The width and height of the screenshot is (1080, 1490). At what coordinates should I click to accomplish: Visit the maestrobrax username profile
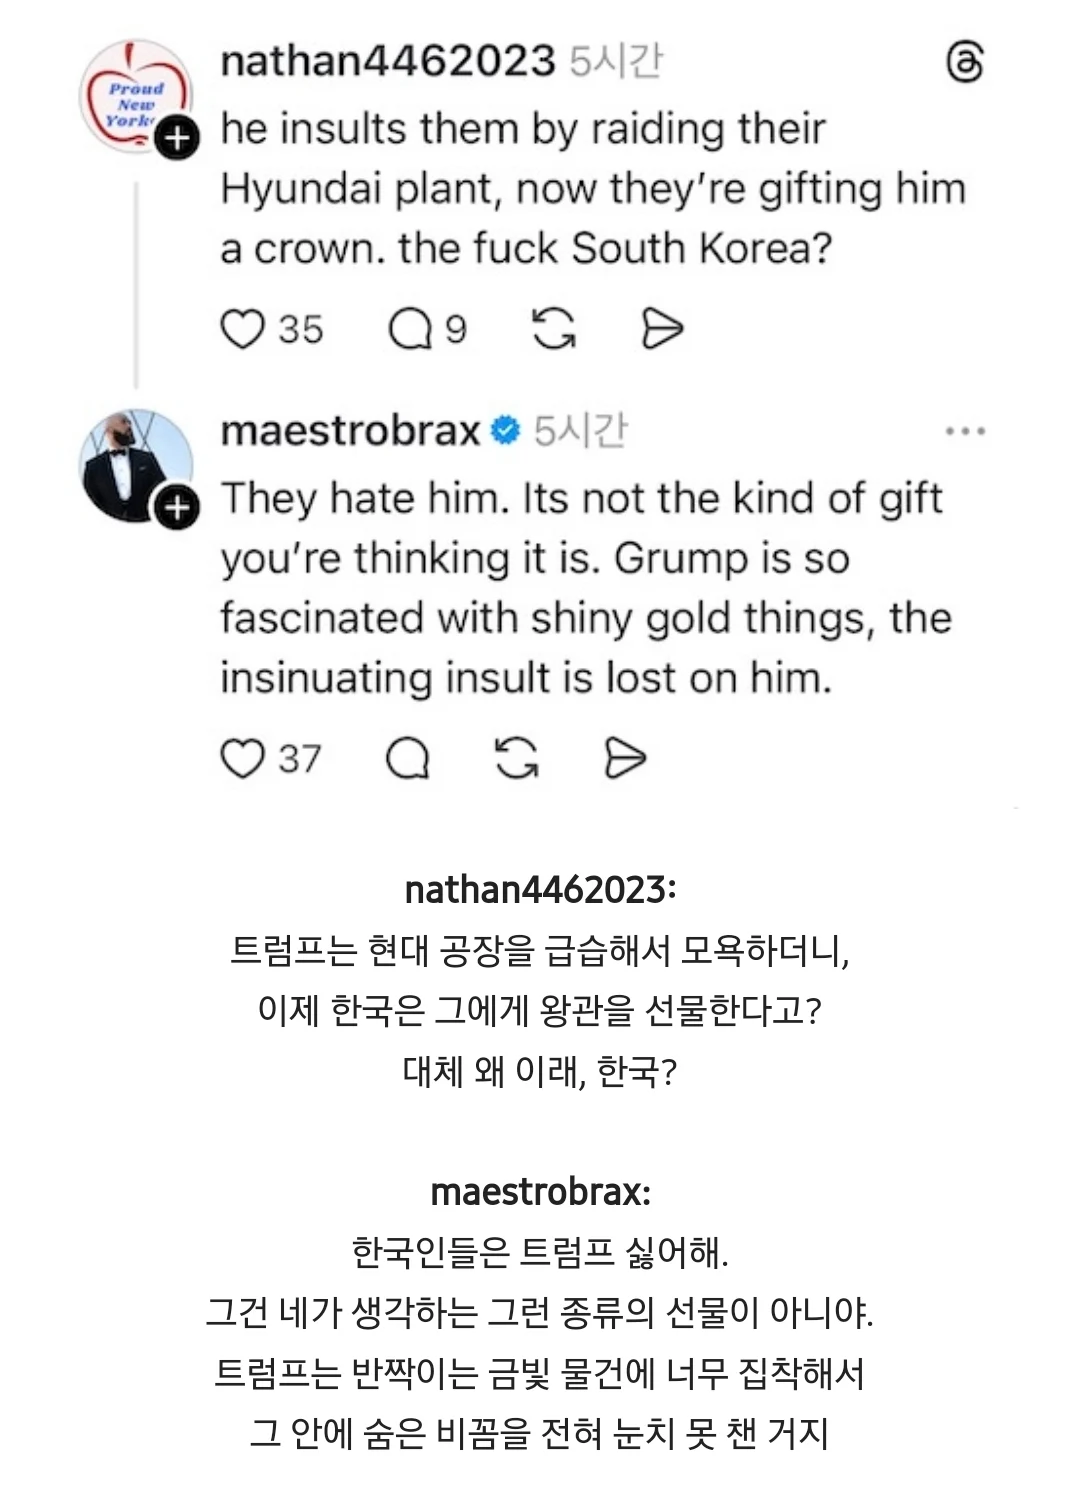(350, 431)
